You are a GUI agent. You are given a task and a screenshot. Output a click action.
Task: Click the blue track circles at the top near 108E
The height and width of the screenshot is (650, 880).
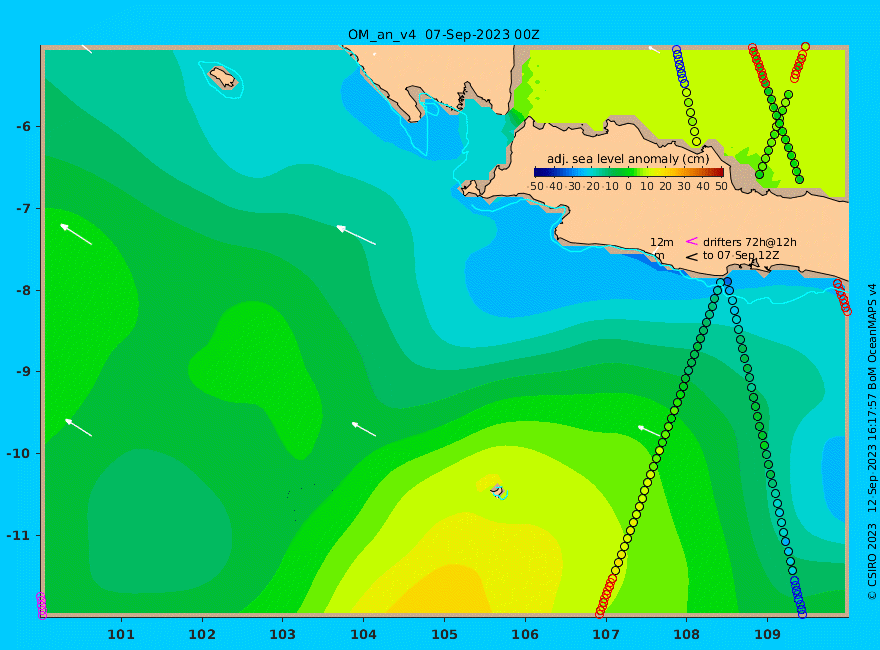680,65
